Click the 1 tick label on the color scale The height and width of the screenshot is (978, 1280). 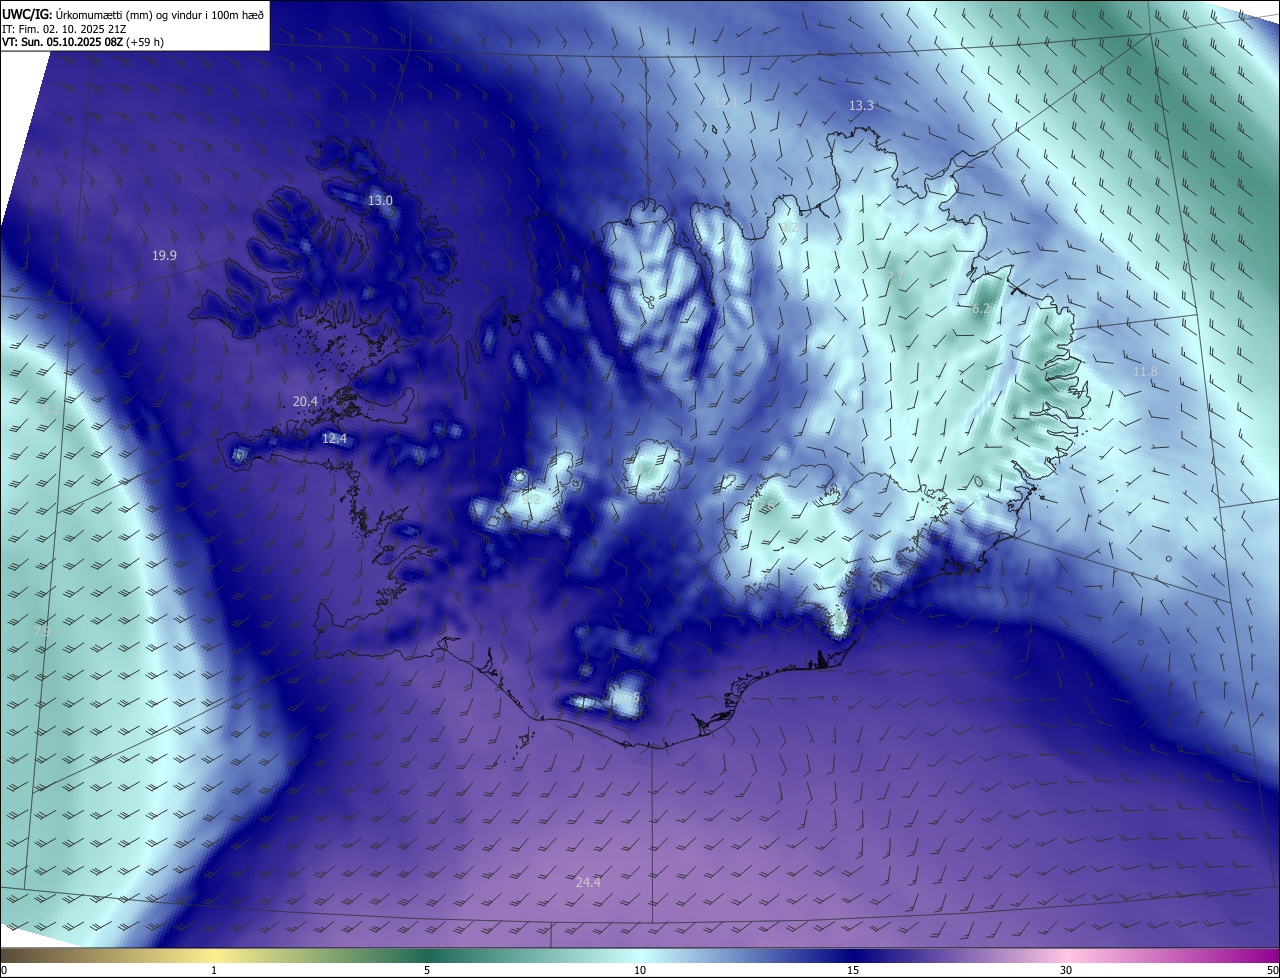click(x=214, y=970)
